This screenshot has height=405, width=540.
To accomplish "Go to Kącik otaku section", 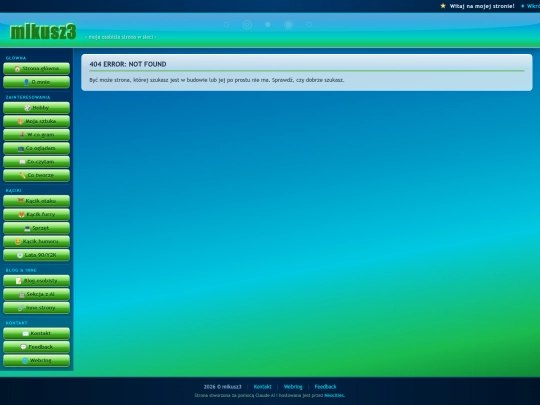I will (37, 201).
